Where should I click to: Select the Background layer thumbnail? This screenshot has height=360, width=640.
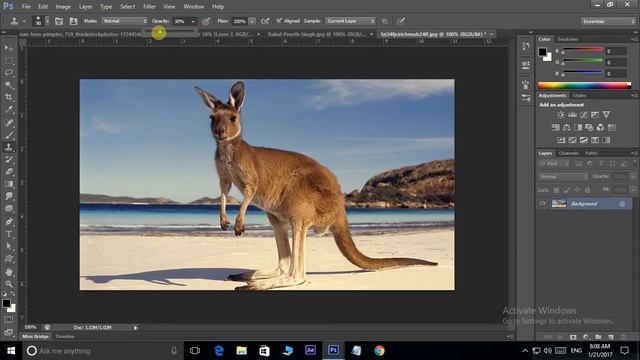pos(559,203)
